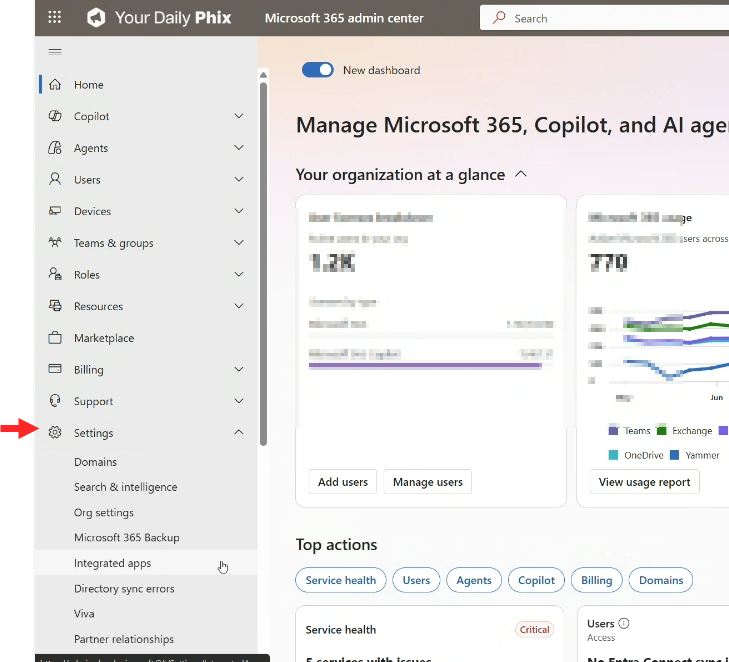Expand the Billing menu chevron
Image resolution: width=729 pixels, height=662 pixels.
tap(239, 369)
